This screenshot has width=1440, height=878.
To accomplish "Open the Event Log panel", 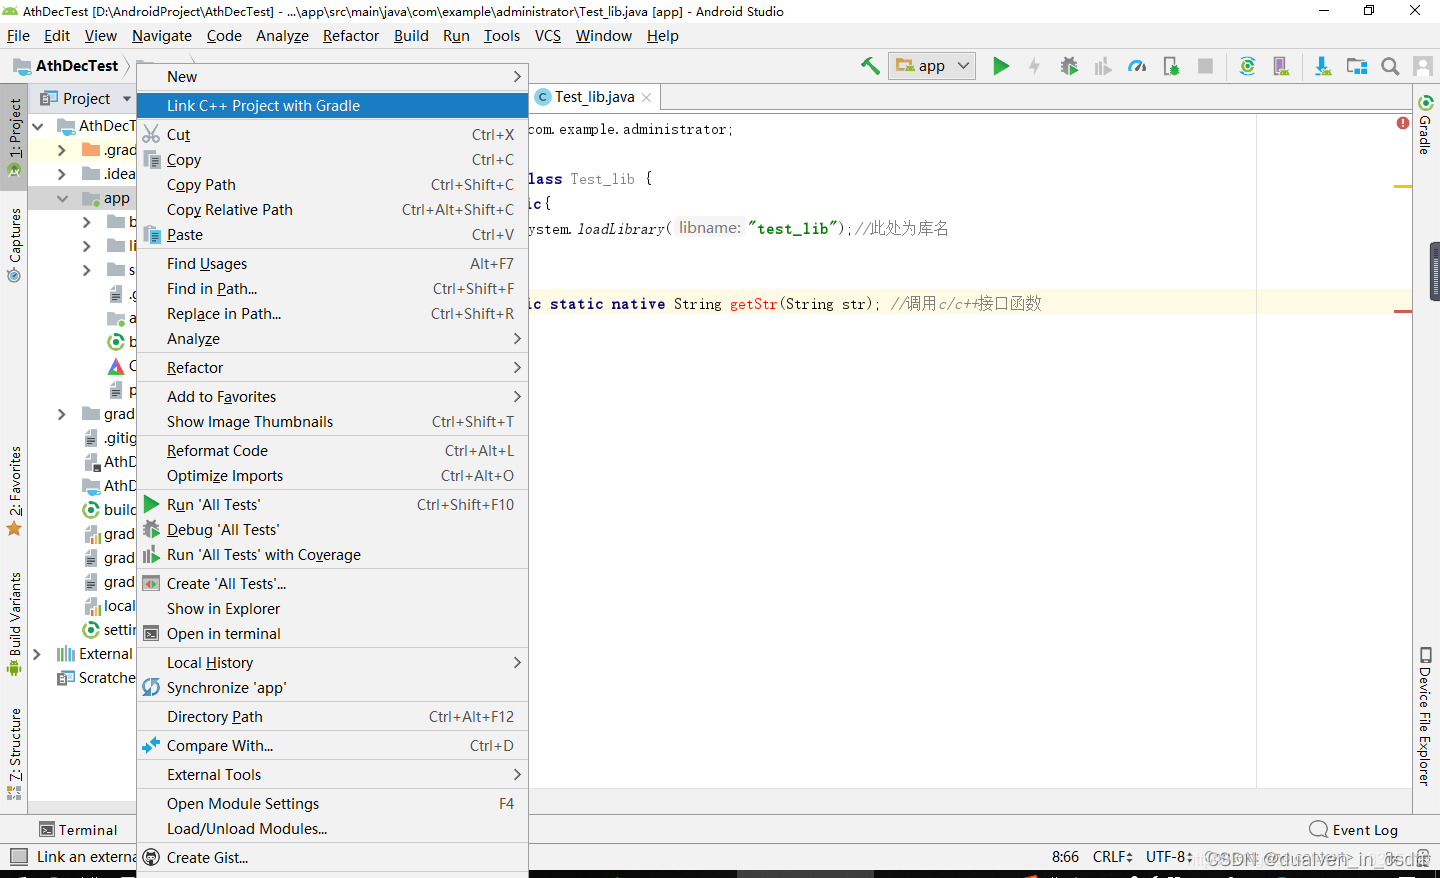I will click(x=1354, y=830).
